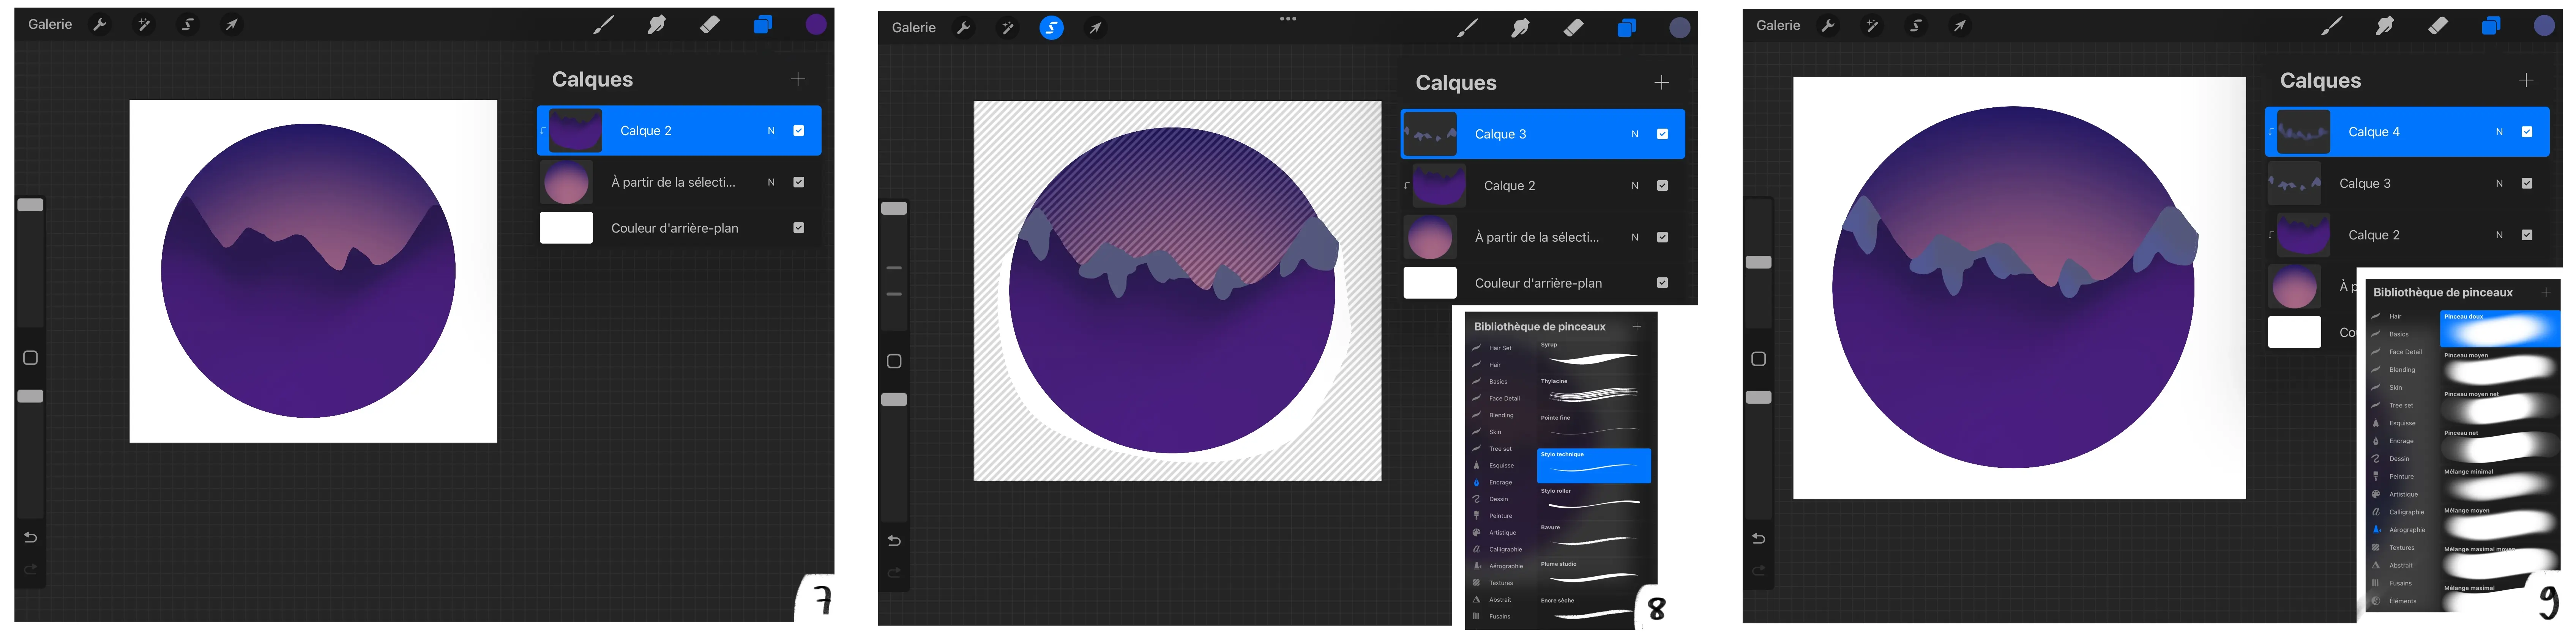Image resolution: width=2576 pixels, height=637 pixels.
Task: Choose the Smudge tool in screenshot 8
Action: pos(1520,28)
